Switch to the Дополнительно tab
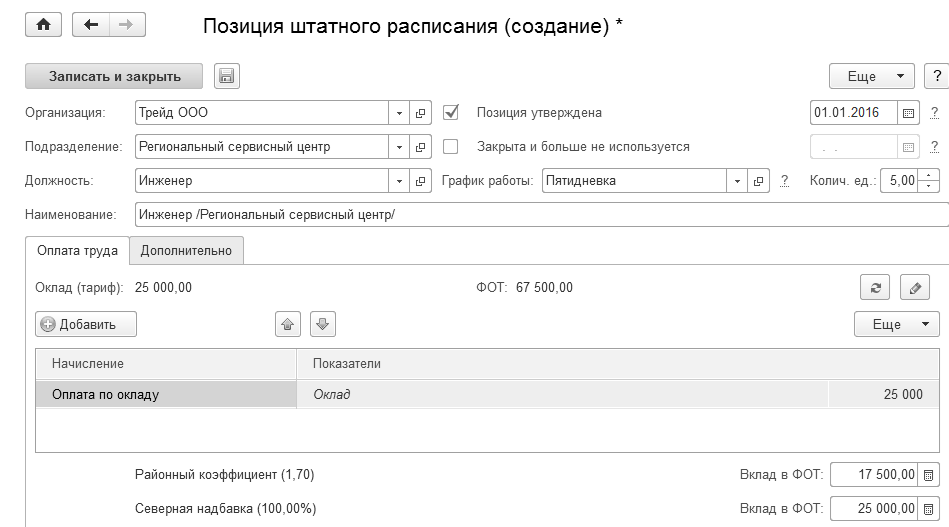949x527 pixels. coord(186,250)
